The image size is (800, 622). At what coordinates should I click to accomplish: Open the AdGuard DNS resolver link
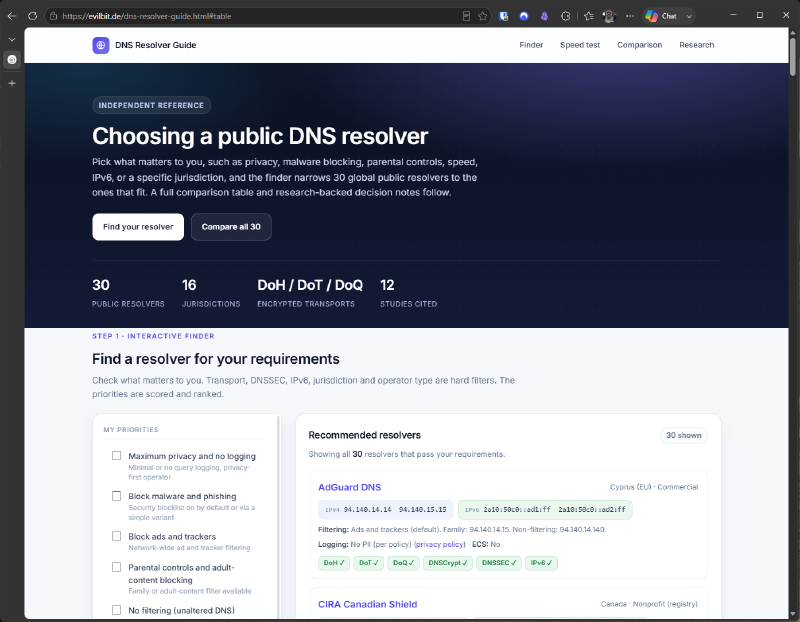click(349, 487)
